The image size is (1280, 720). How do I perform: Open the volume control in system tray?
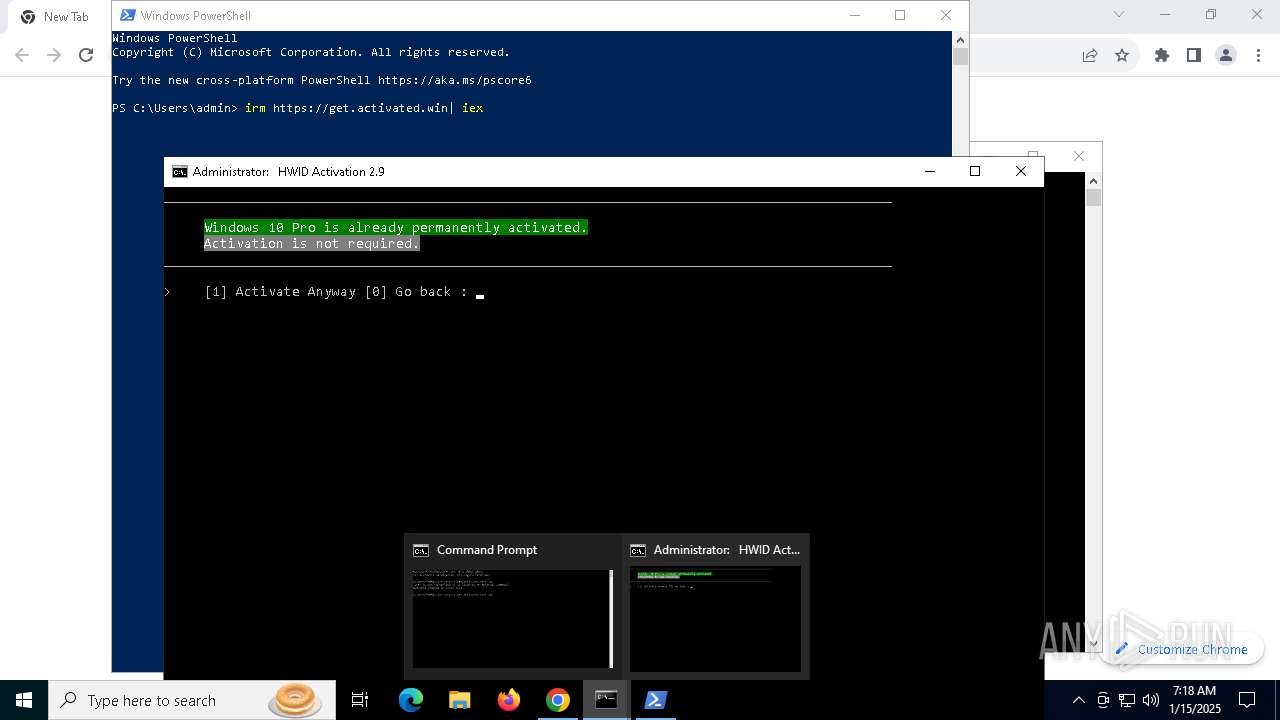pyautogui.click(x=1151, y=700)
